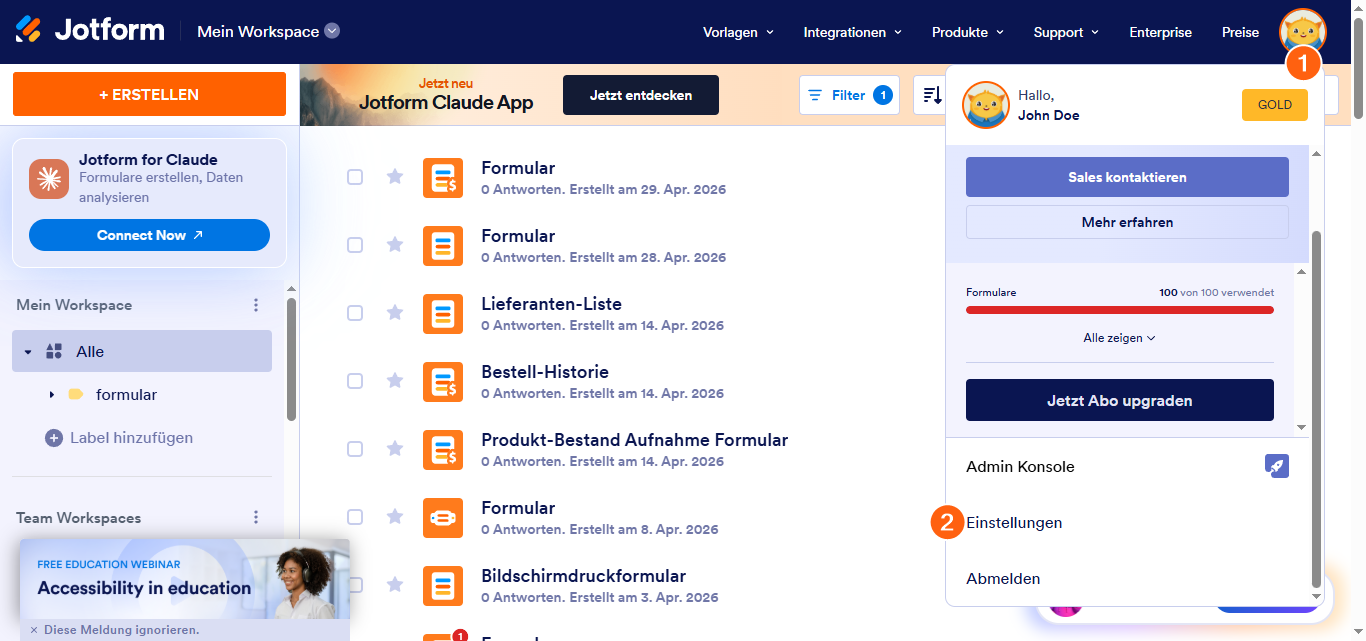
Task: Click the Lieferanten-Liste form icon
Action: (443, 314)
